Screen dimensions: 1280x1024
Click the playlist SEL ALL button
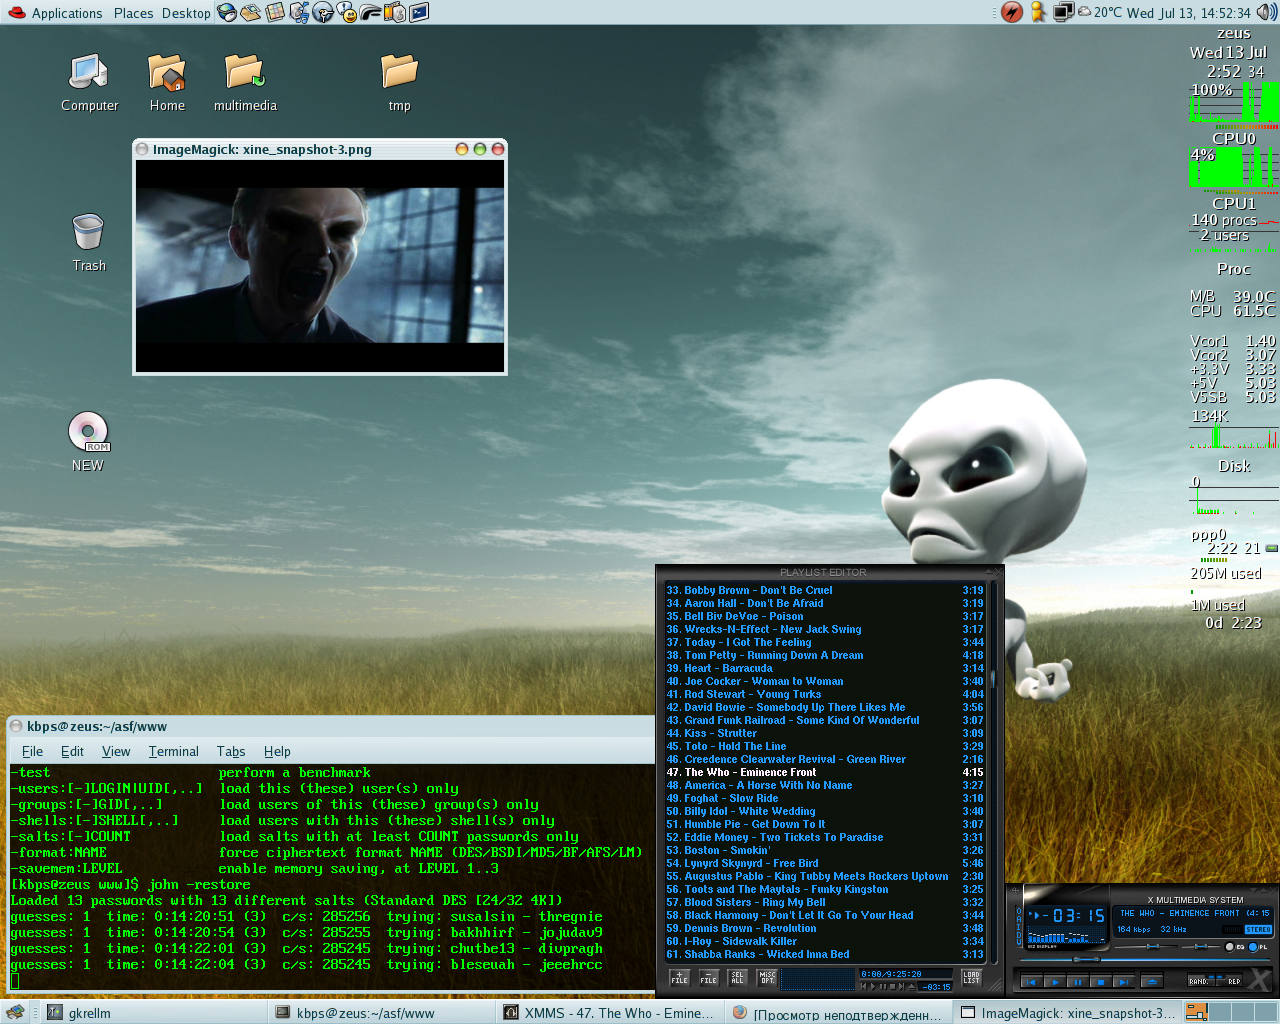[x=737, y=977]
